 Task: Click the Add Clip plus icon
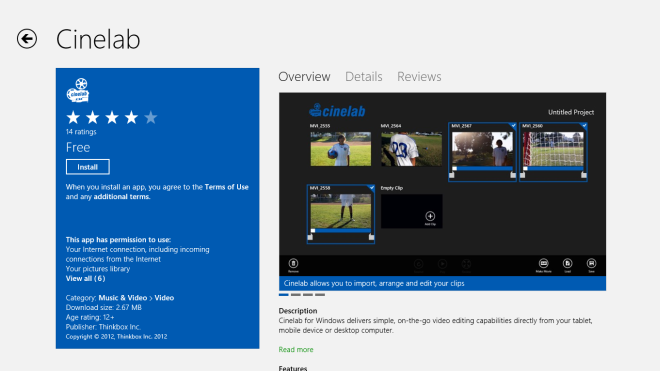tap(430, 216)
